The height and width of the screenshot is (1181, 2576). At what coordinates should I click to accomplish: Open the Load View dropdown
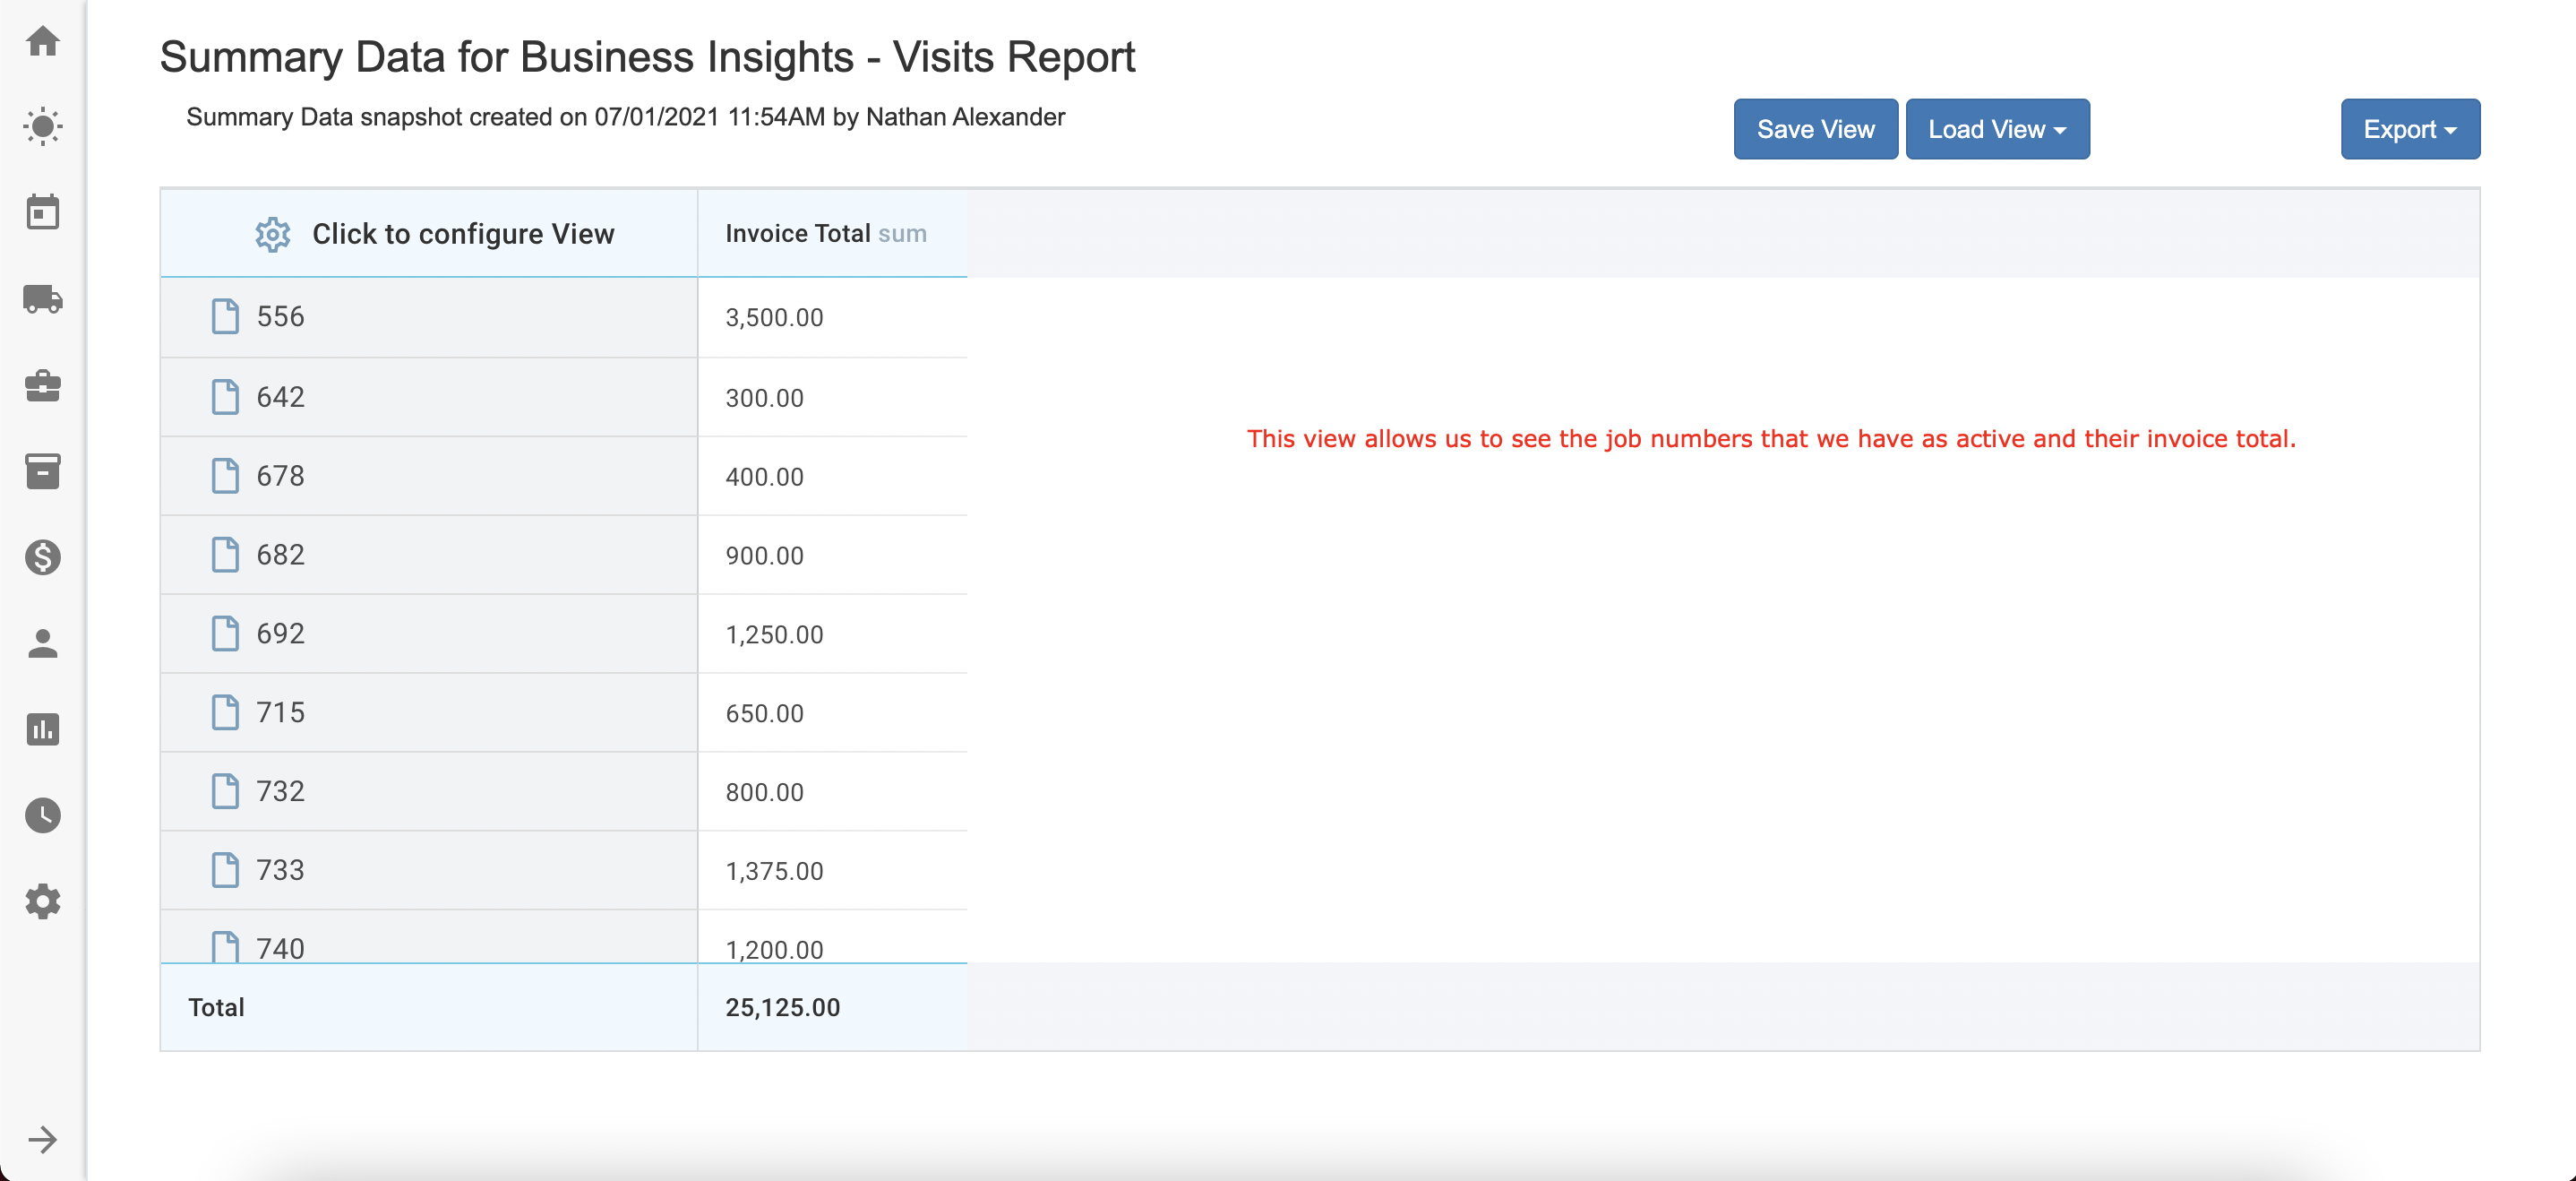click(x=1996, y=129)
